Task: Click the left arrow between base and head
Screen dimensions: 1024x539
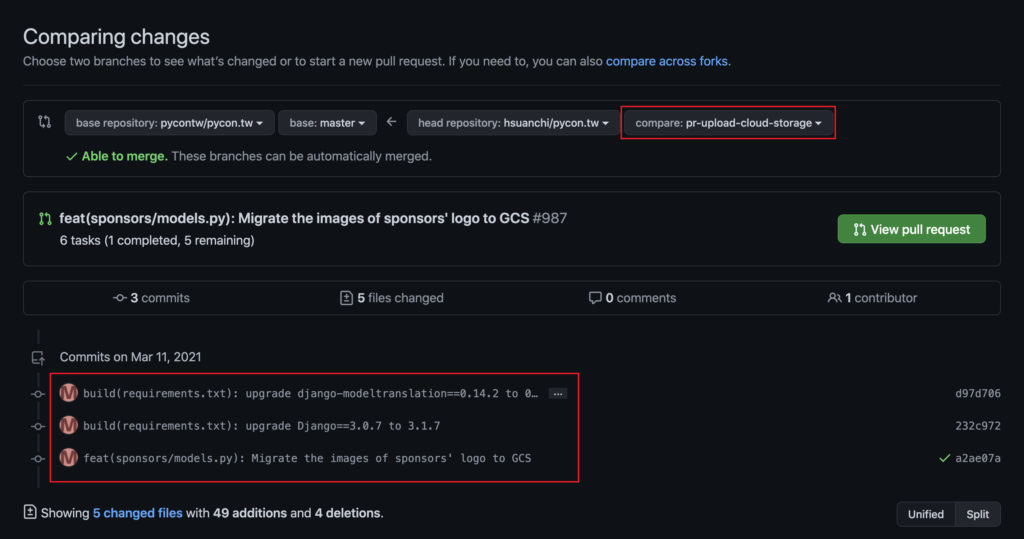Action: (391, 122)
